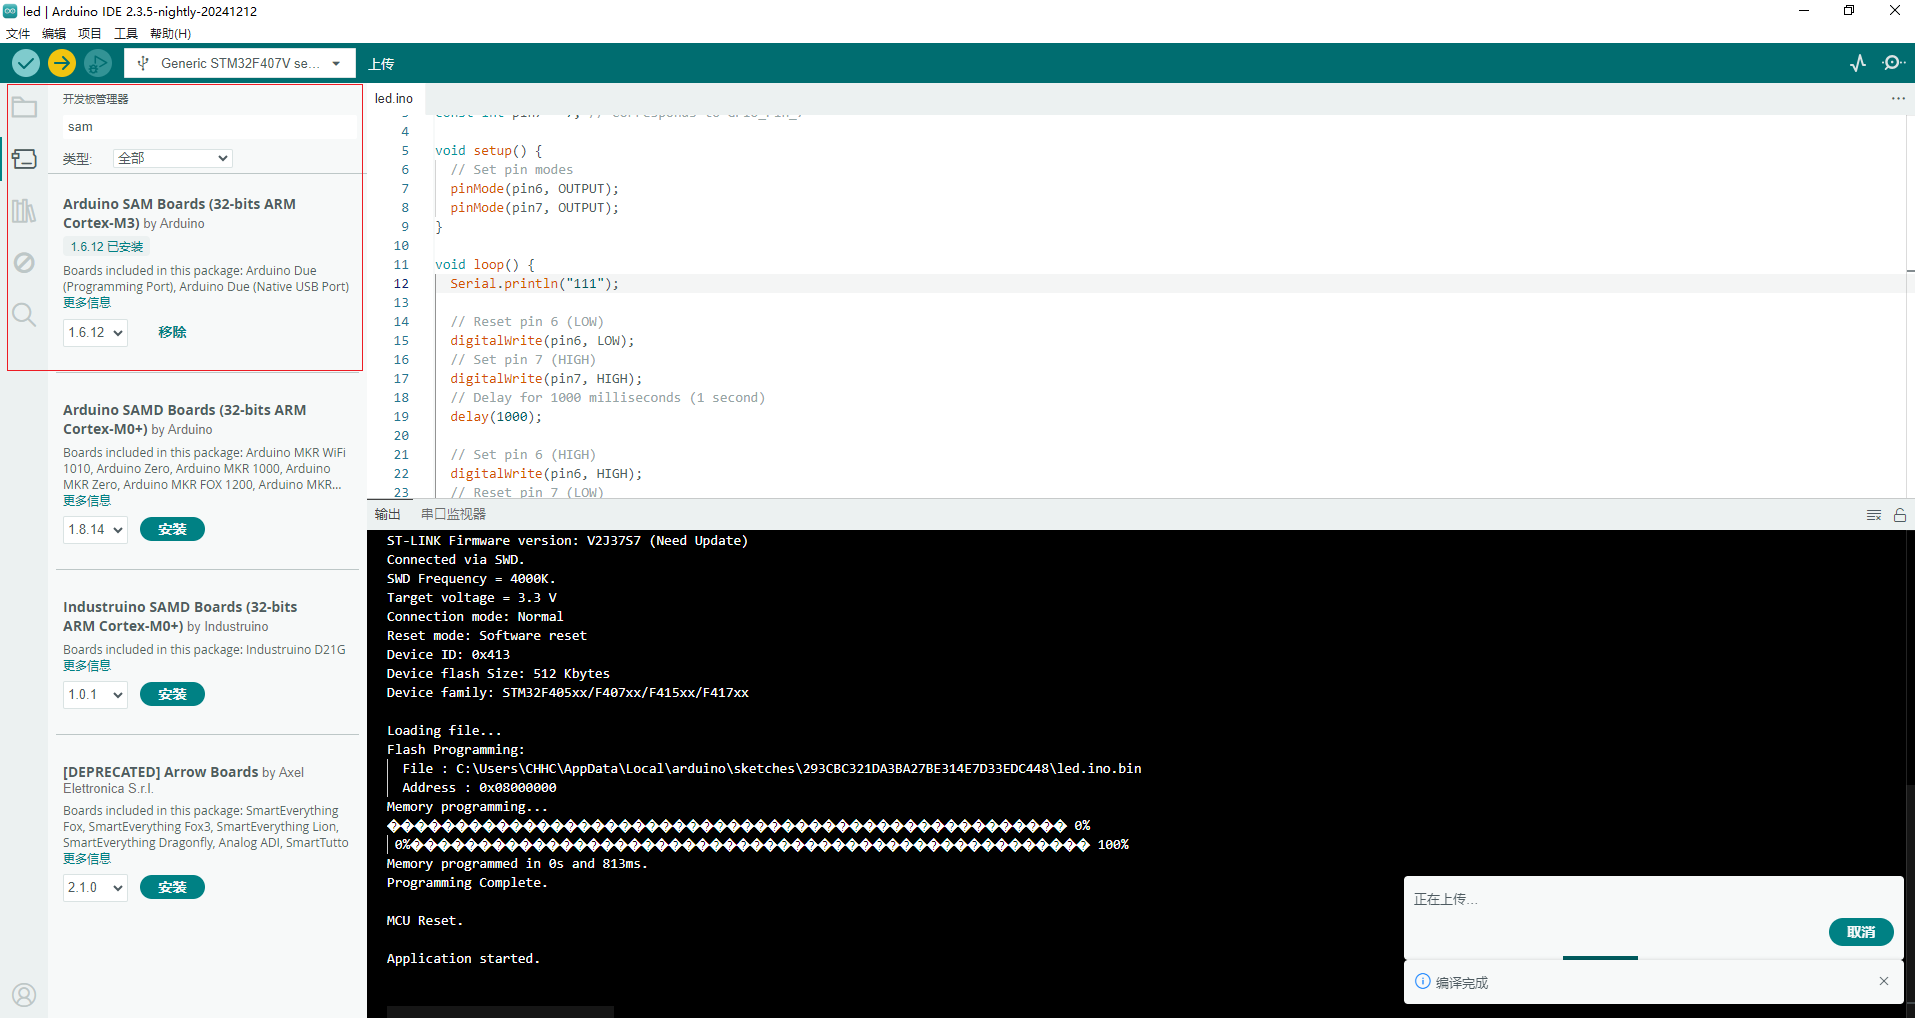Click the Upload arrow icon
This screenshot has height=1018, width=1915.
61,62
